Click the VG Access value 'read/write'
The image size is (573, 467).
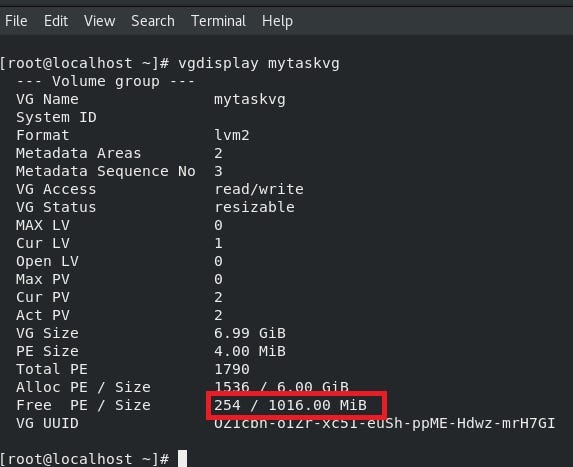pos(259,189)
